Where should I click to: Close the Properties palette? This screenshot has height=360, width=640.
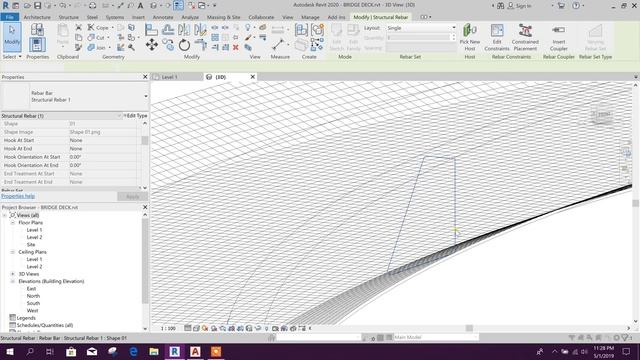tap(145, 77)
